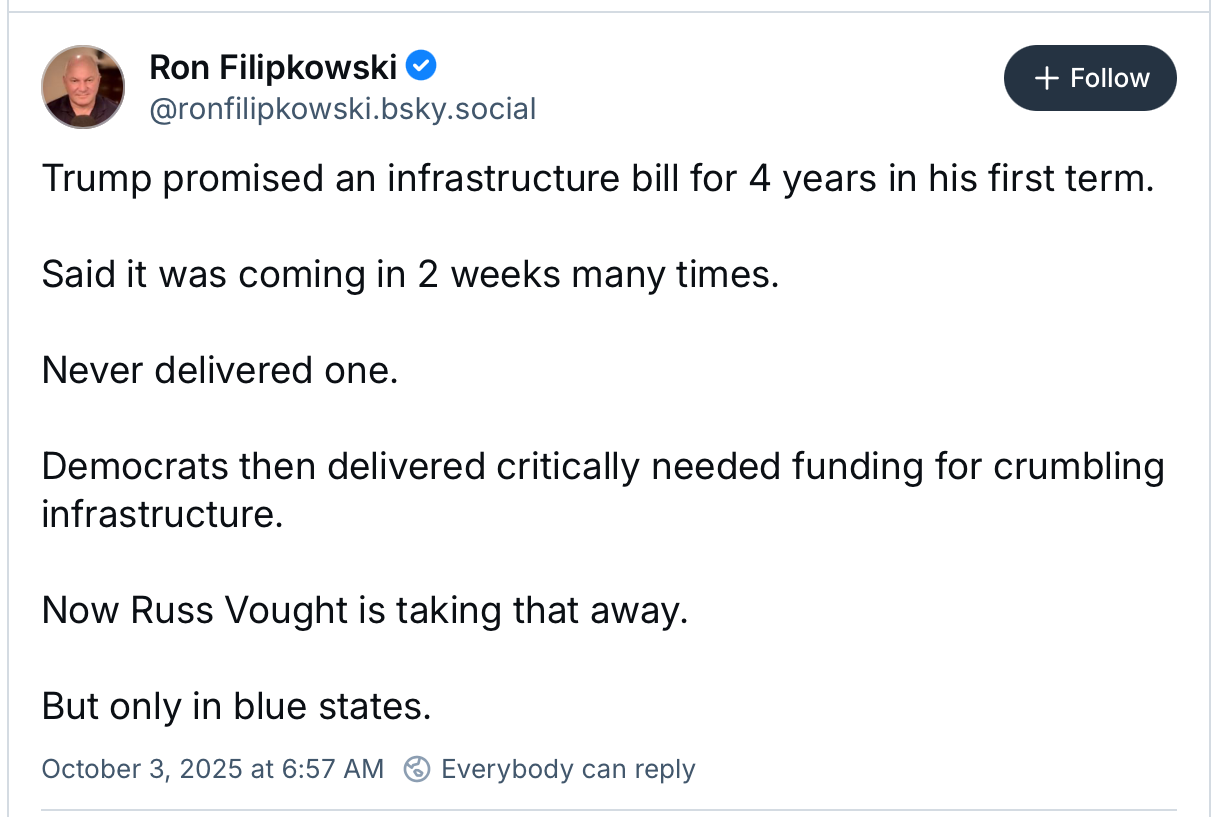Click the "Never delivered one." line
Screen dimensions: 1218x817
coord(220,370)
